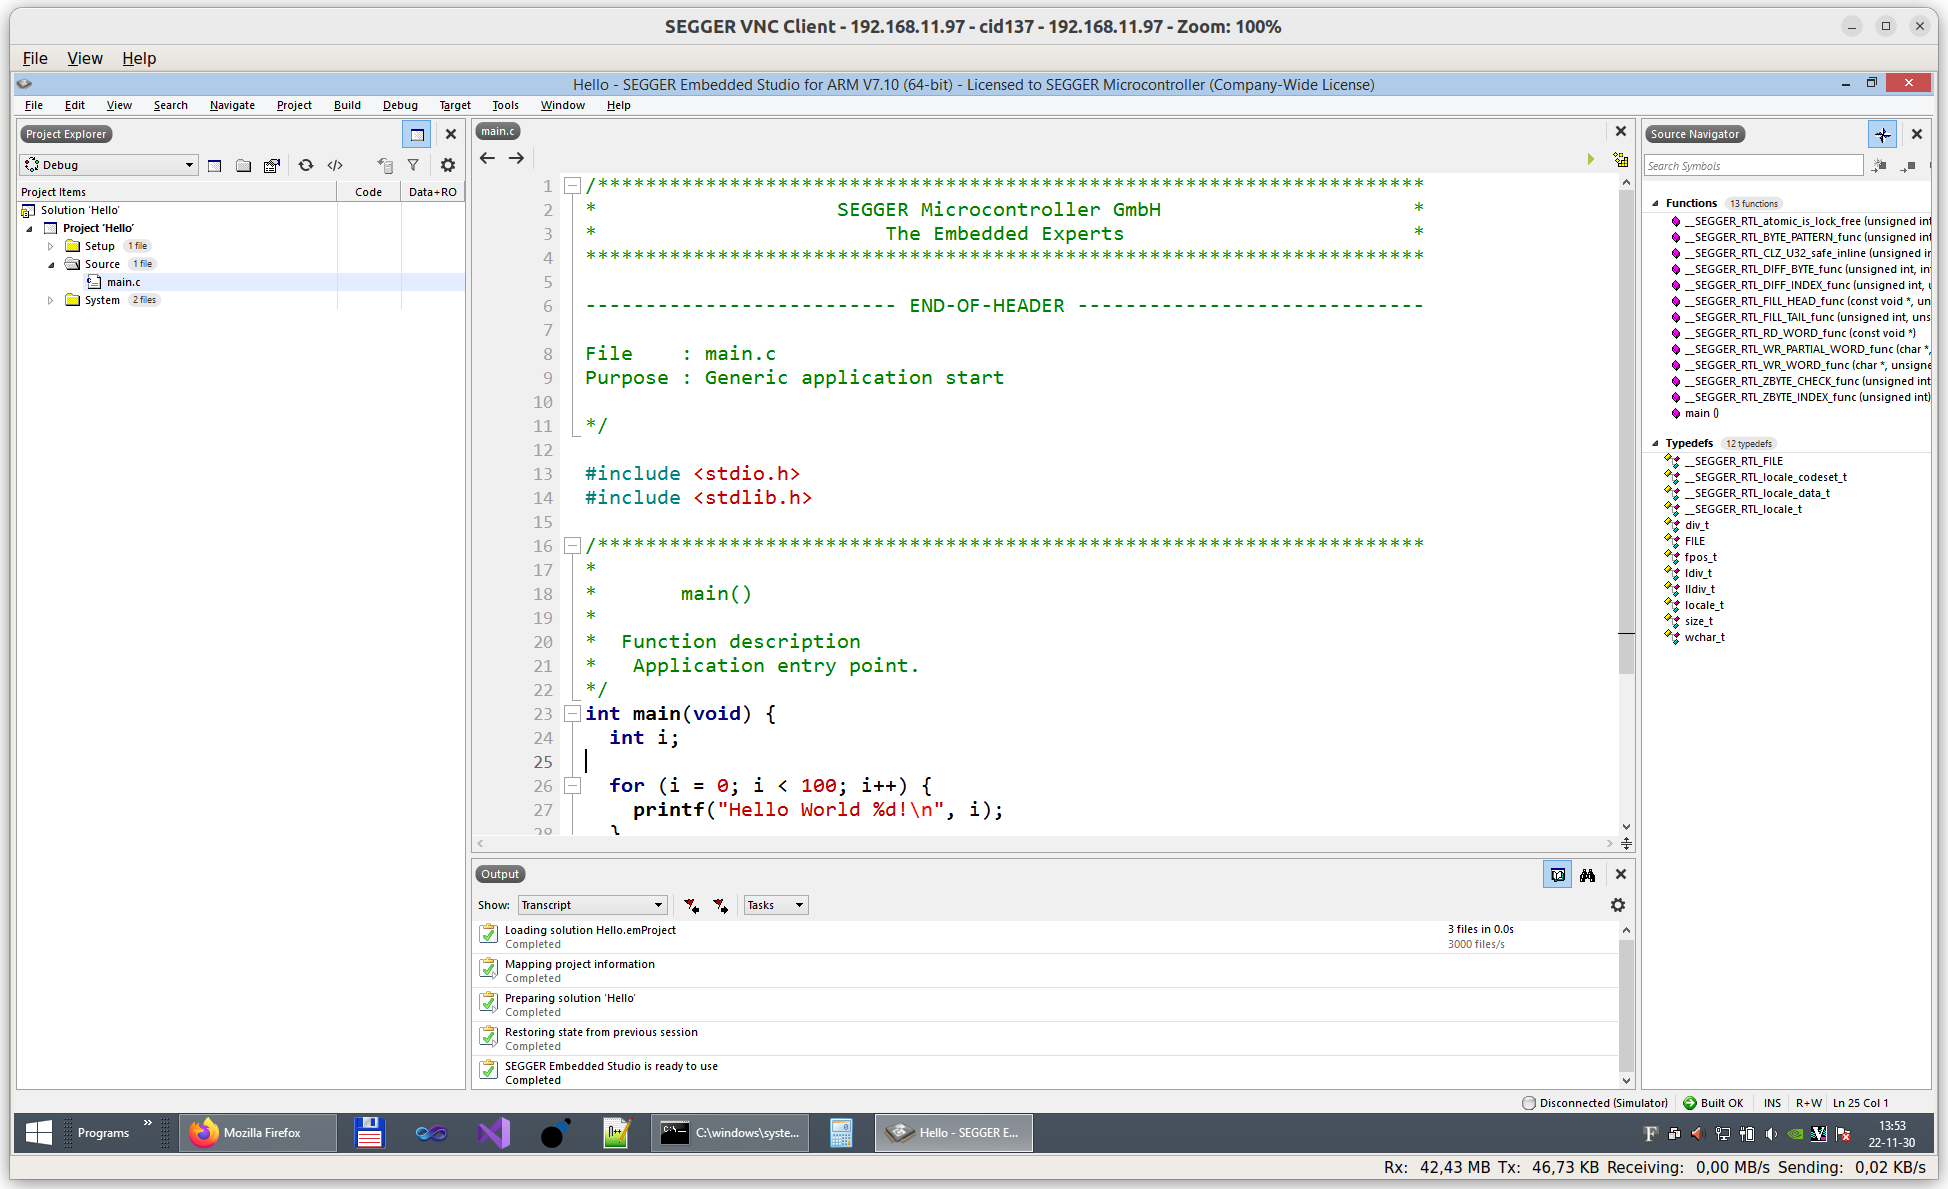
Task: Click the function list icon at editor top-right
Action: (x=1620, y=159)
